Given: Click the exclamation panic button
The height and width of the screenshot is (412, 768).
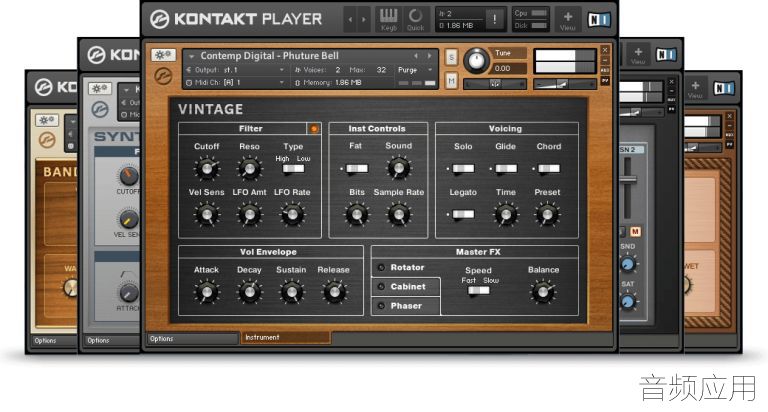Looking at the screenshot, I should [495, 19].
